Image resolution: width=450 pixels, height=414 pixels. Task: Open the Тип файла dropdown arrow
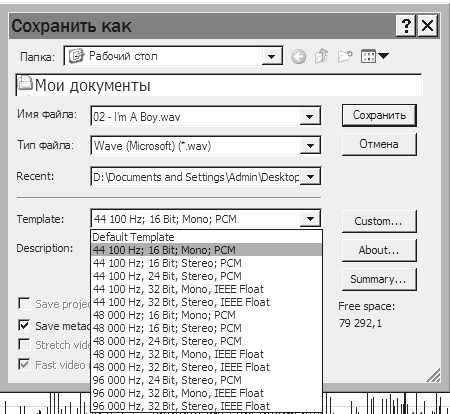pyautogui.click(x=310, y=145)
